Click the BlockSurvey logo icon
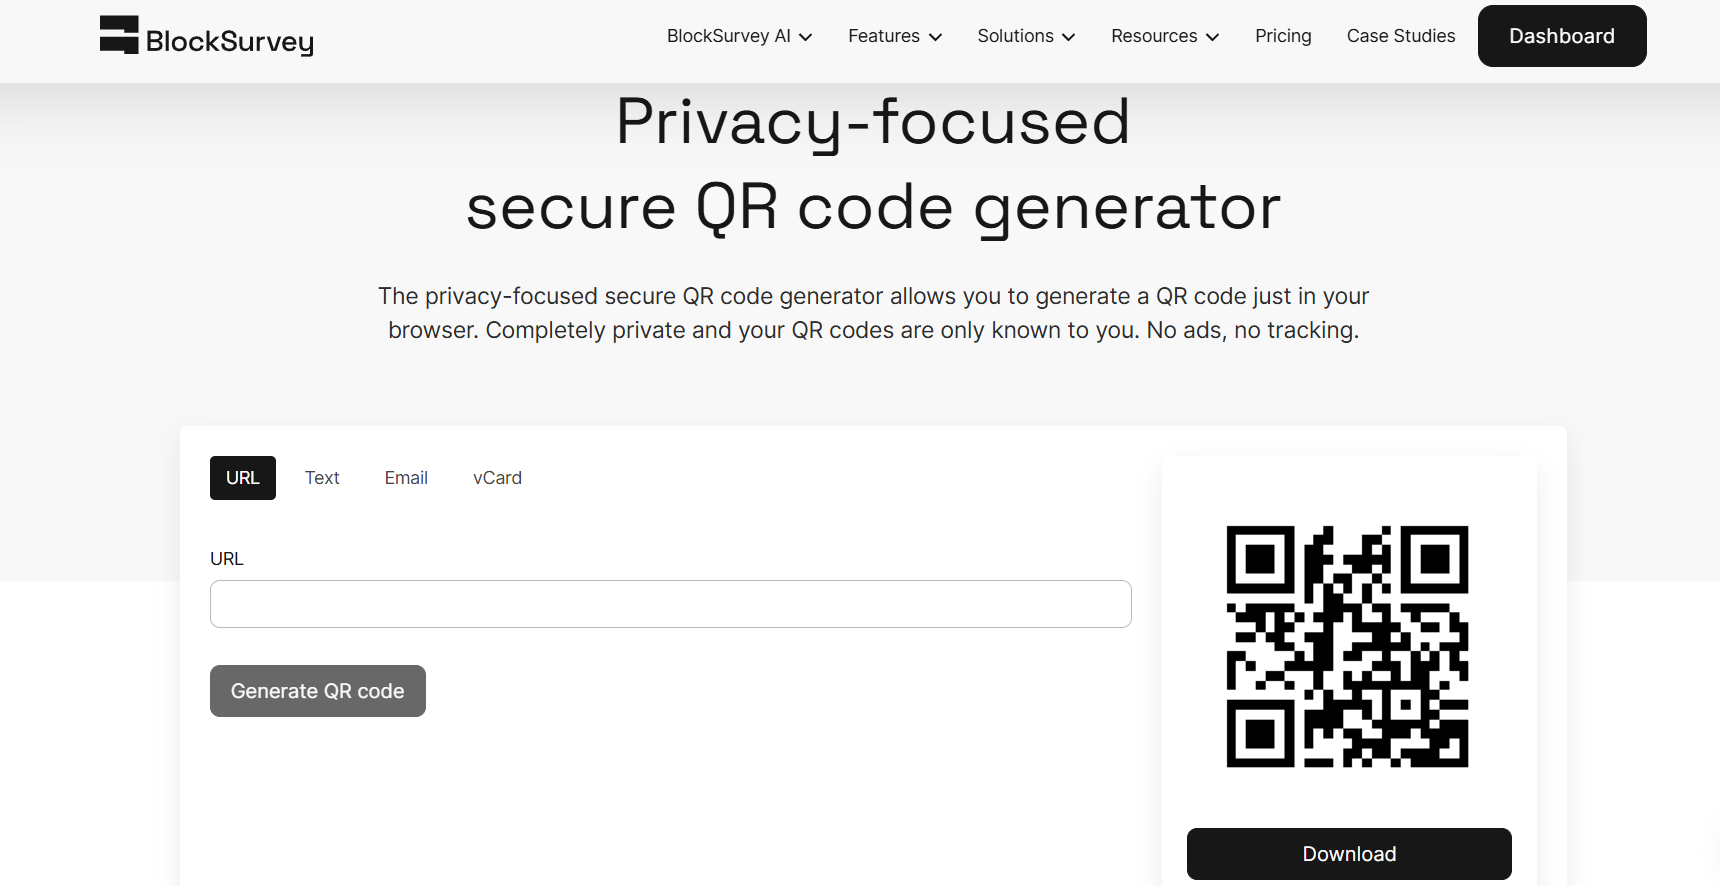The height and width of the screenshot is (886, 1720). (x=119, y=35)
